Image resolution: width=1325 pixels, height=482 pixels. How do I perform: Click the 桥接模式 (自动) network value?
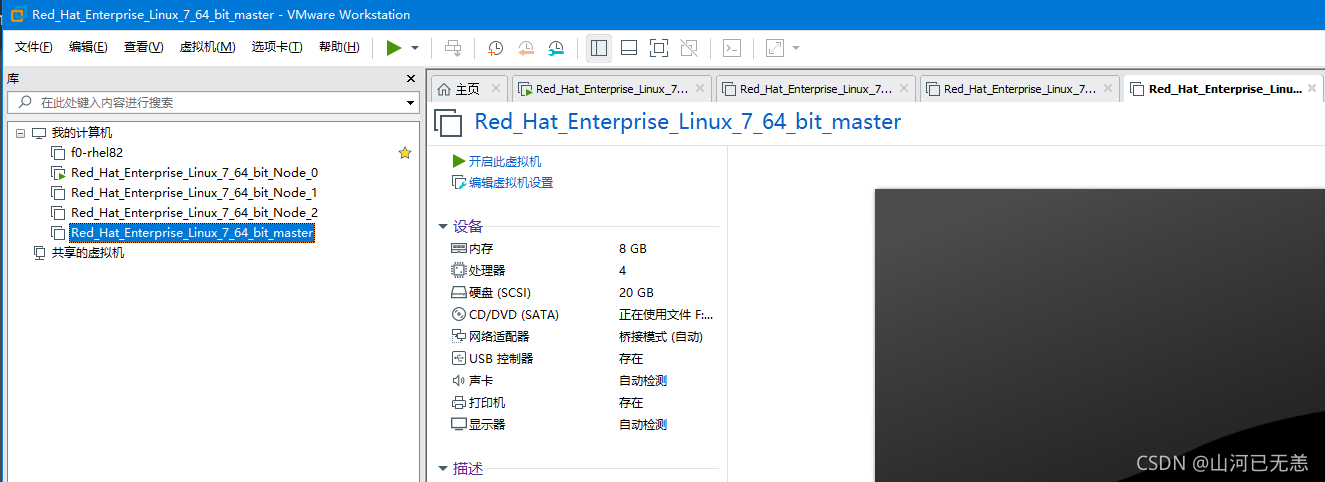point(661,337)
